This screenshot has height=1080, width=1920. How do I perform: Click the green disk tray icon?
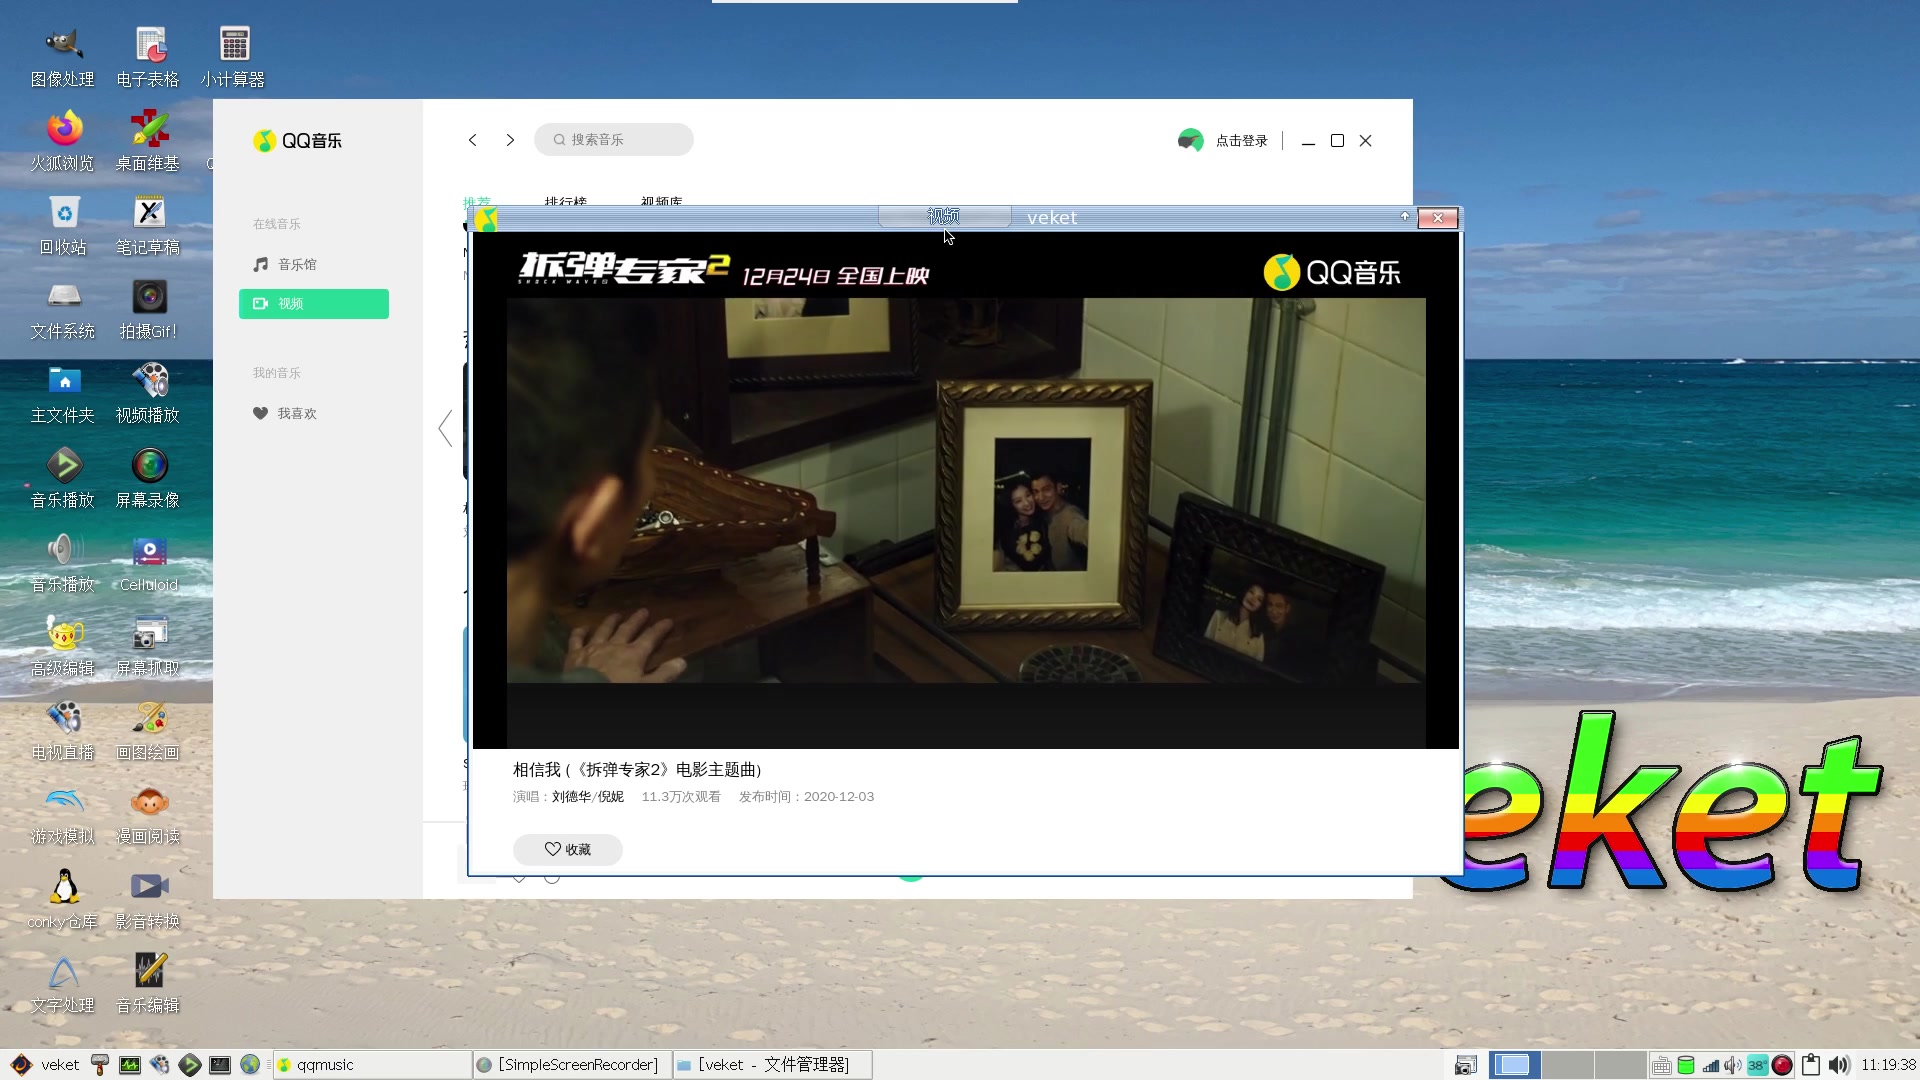pyautogui.click(x=1685, y=1065)
